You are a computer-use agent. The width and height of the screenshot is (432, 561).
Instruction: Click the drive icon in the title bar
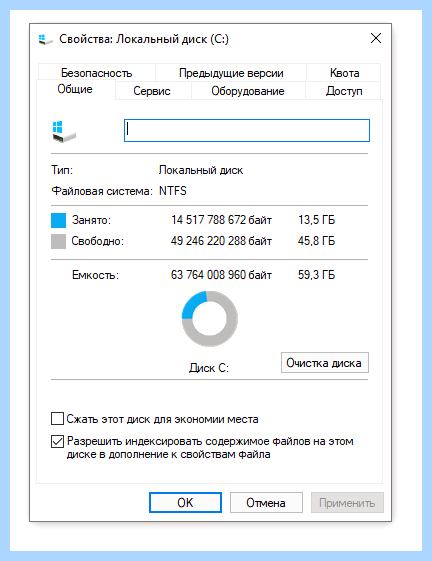tap(45, 39)
